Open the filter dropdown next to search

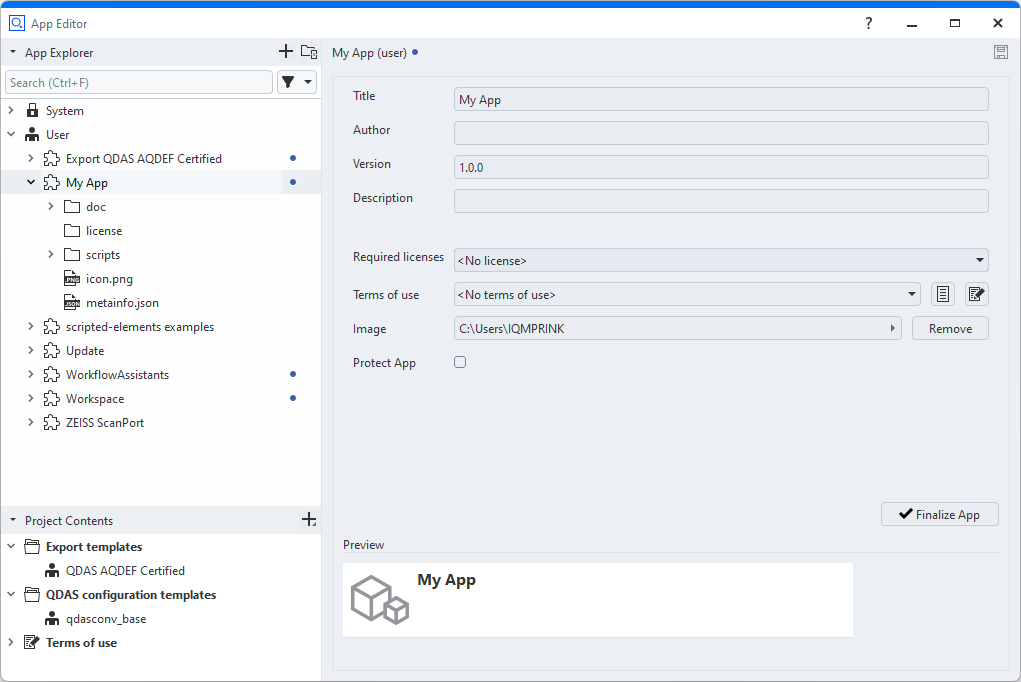tap(297, 82)
